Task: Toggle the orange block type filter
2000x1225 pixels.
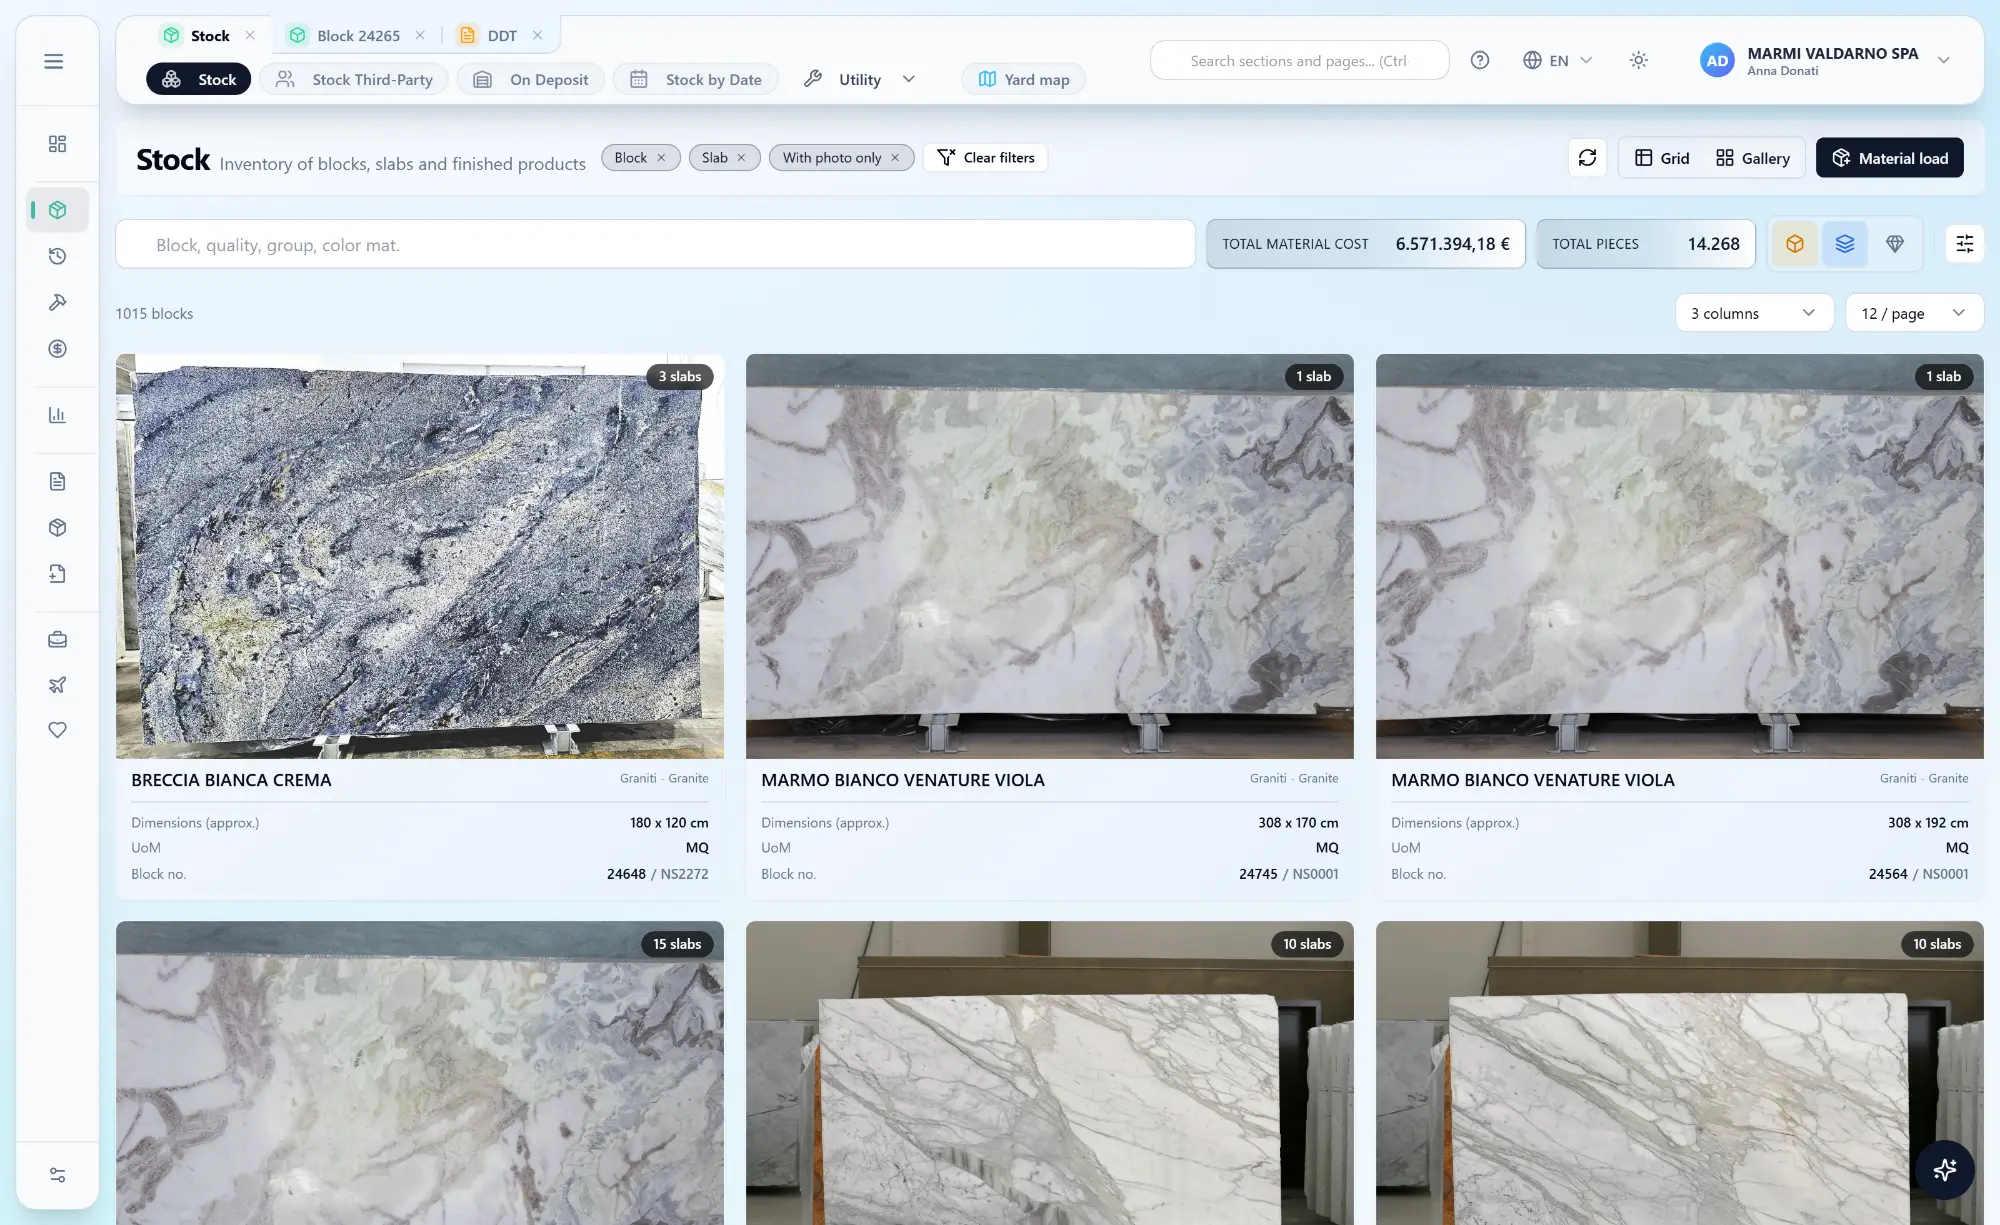Action: click(x=1795, y=244)
